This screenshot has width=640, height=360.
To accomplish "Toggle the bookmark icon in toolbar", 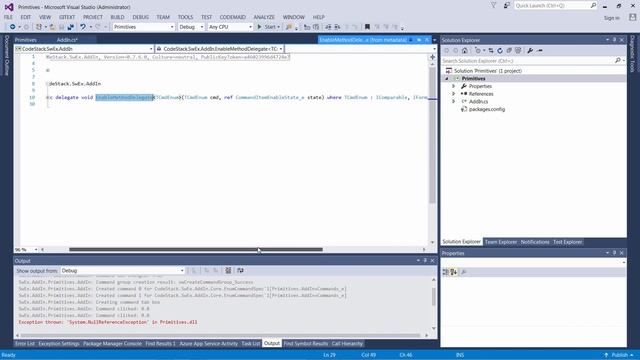I will tap(367, 27).
